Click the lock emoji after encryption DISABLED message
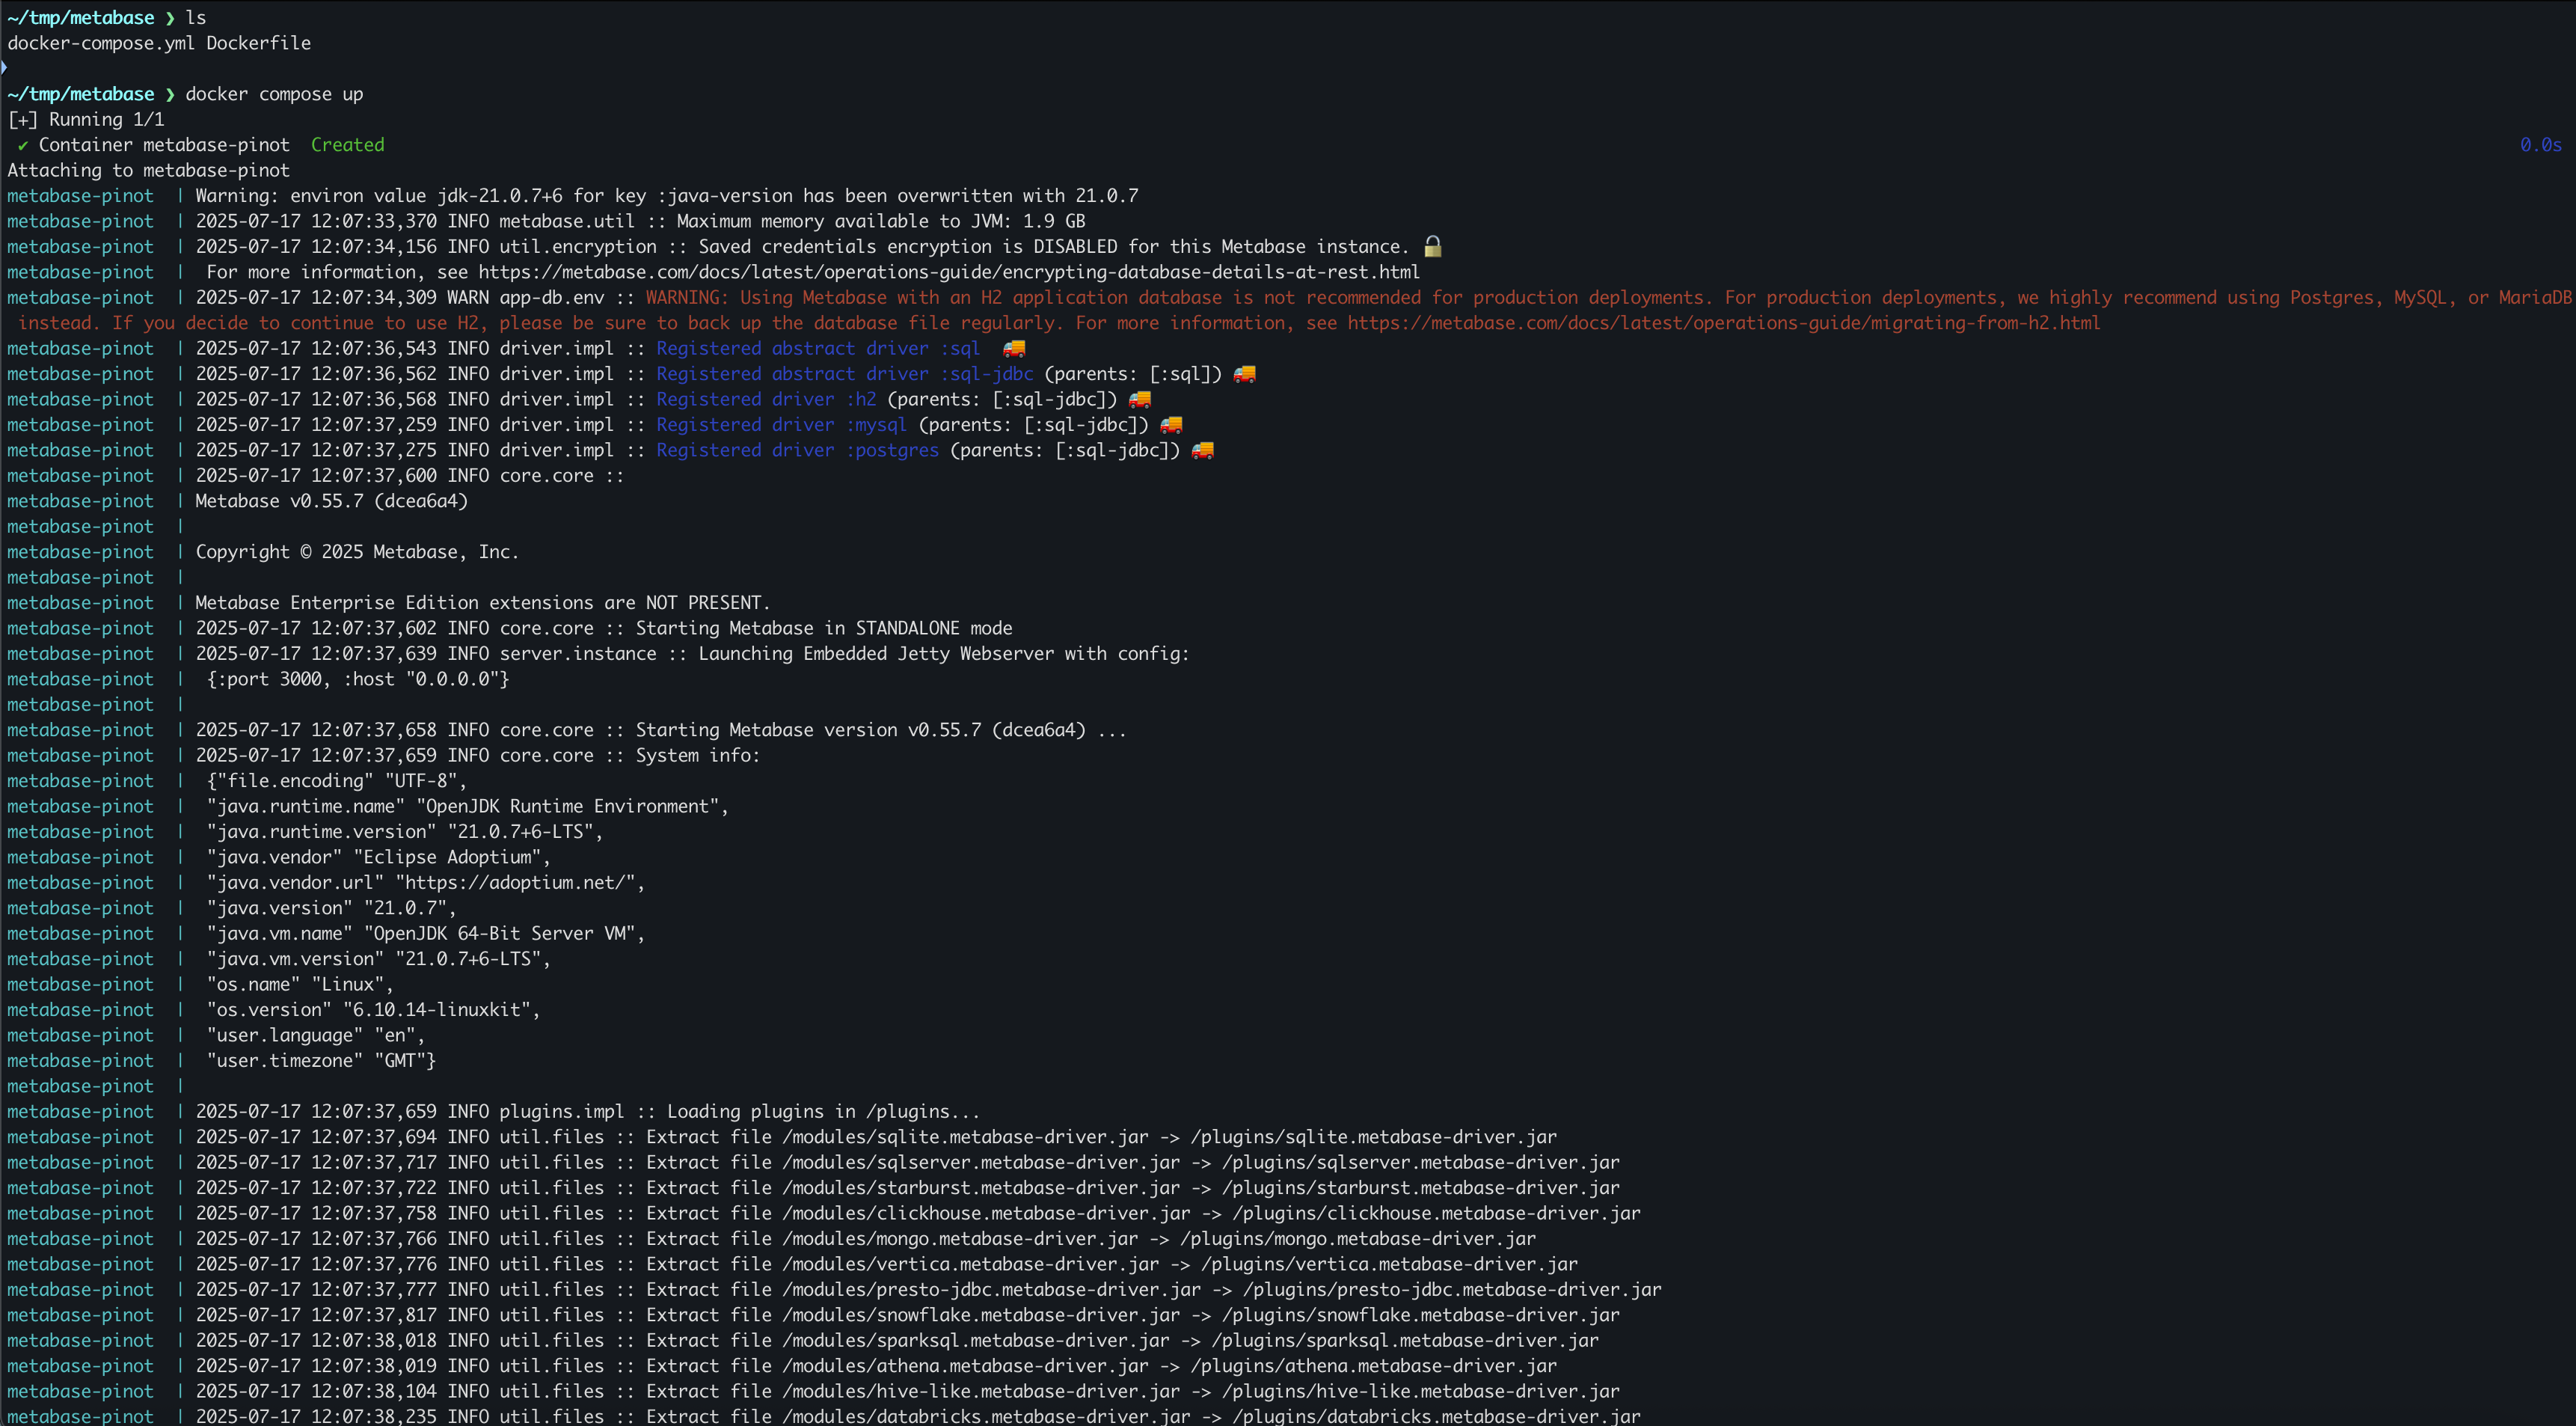2576x1426 pixels. (1432, 246)
